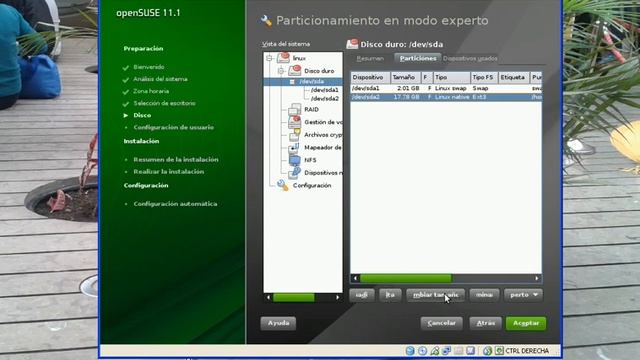Click the Swap filesystem cell
The width and height of the screenshot is (640, 360).
480,88
